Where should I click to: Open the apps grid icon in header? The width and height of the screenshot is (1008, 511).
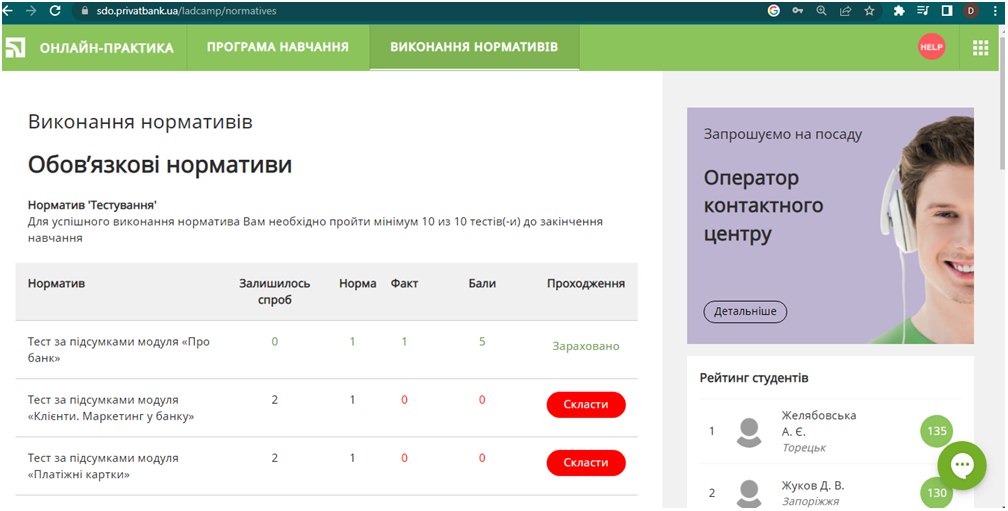click(x=980, y=48)
